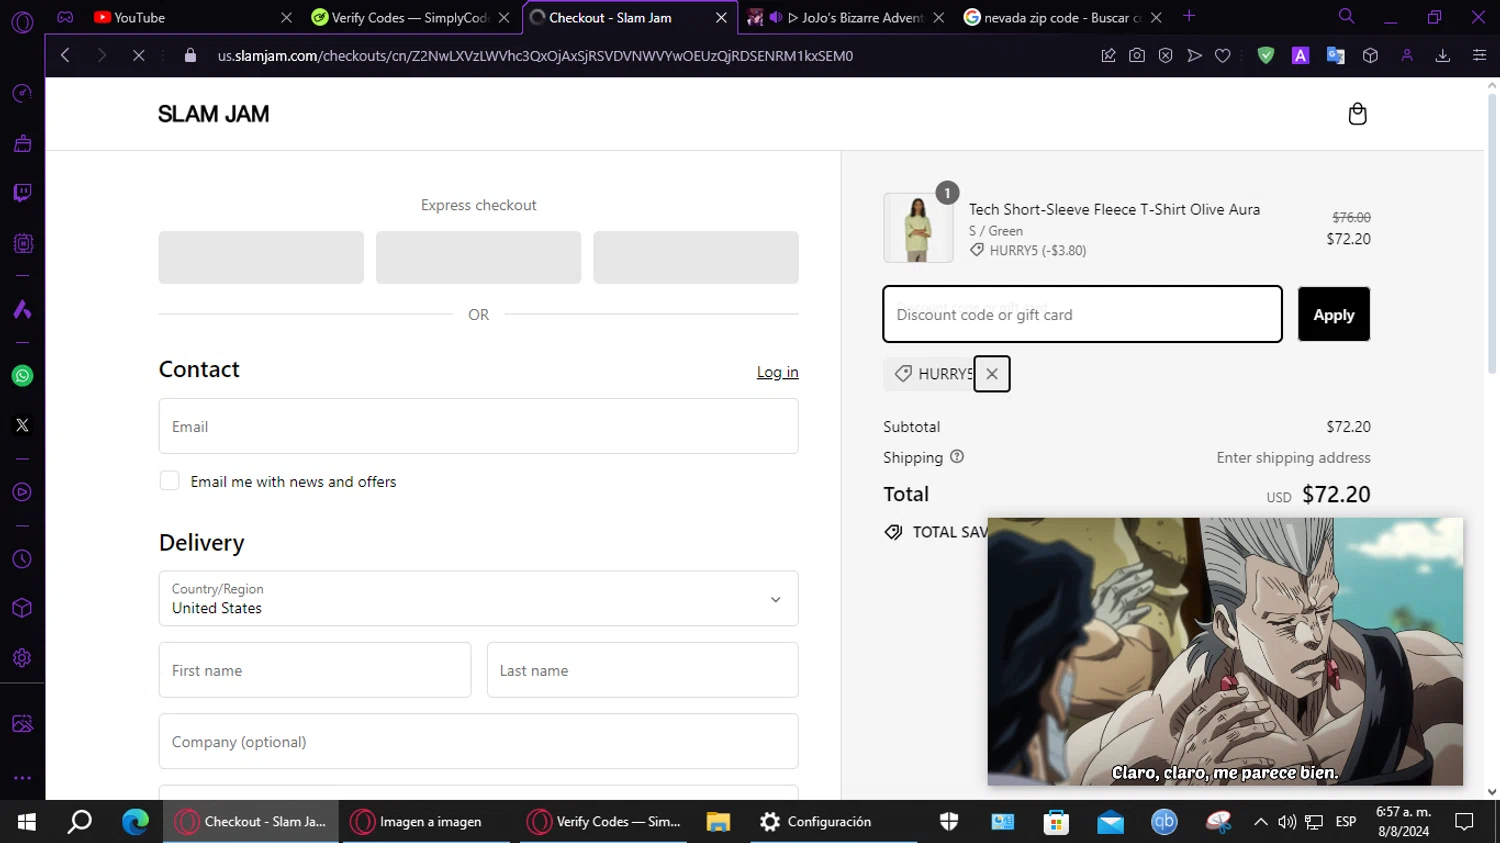Click the Apply discount button
Screen dimensions: 1500x843
pyautogui.click(x=1334, y=314)
